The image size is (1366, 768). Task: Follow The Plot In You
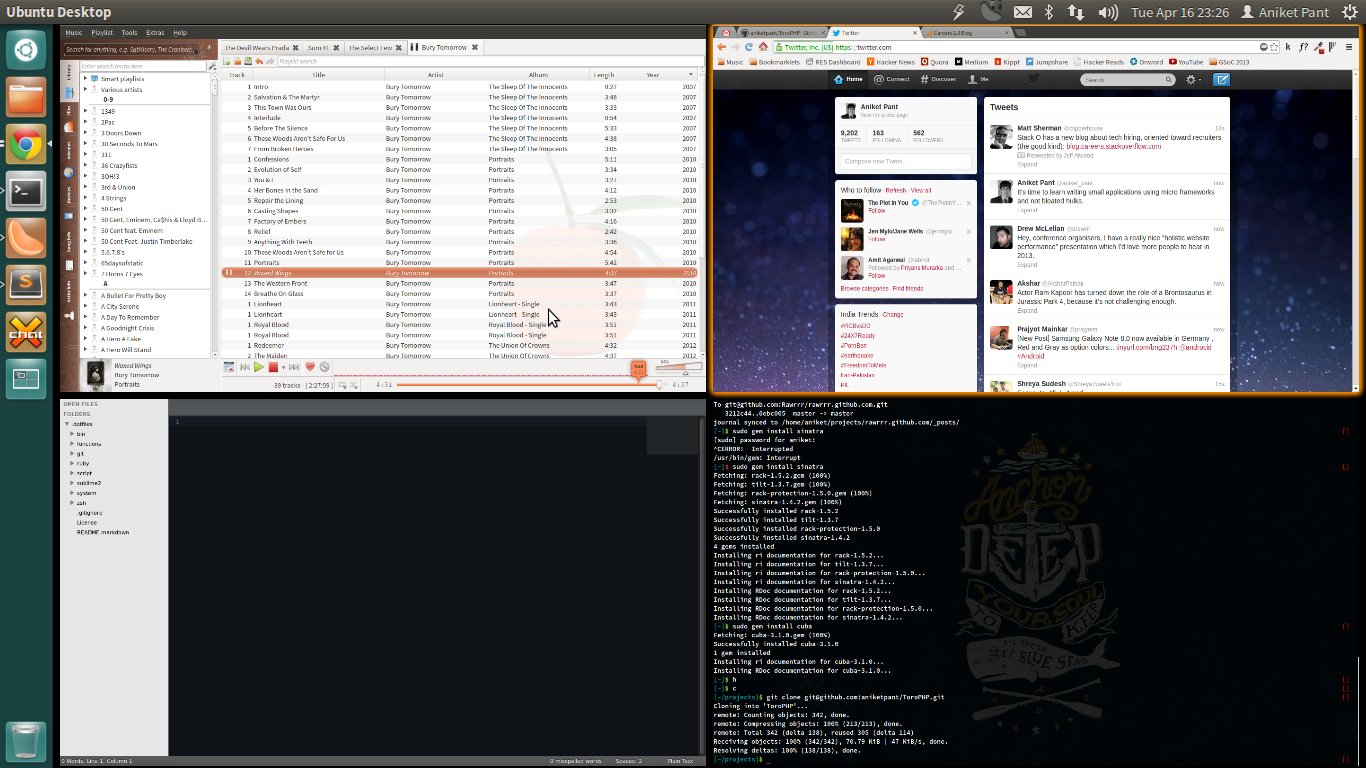click(877, 211)
